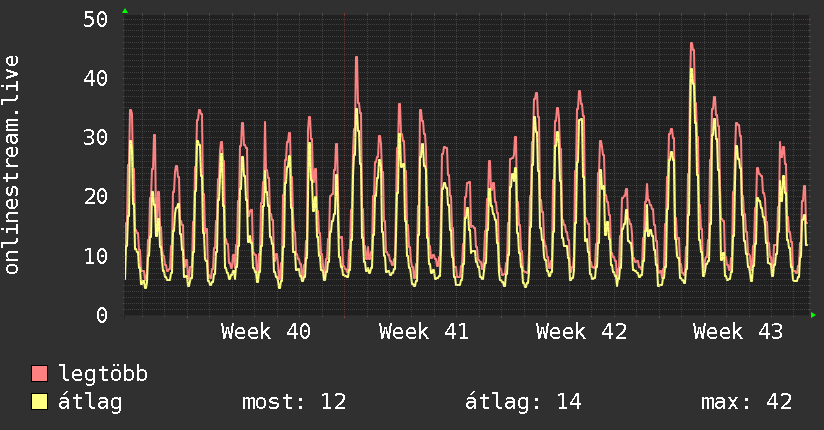Click the 10 y-axis tick label
The image size is (824, 430).
click(95, 257)
